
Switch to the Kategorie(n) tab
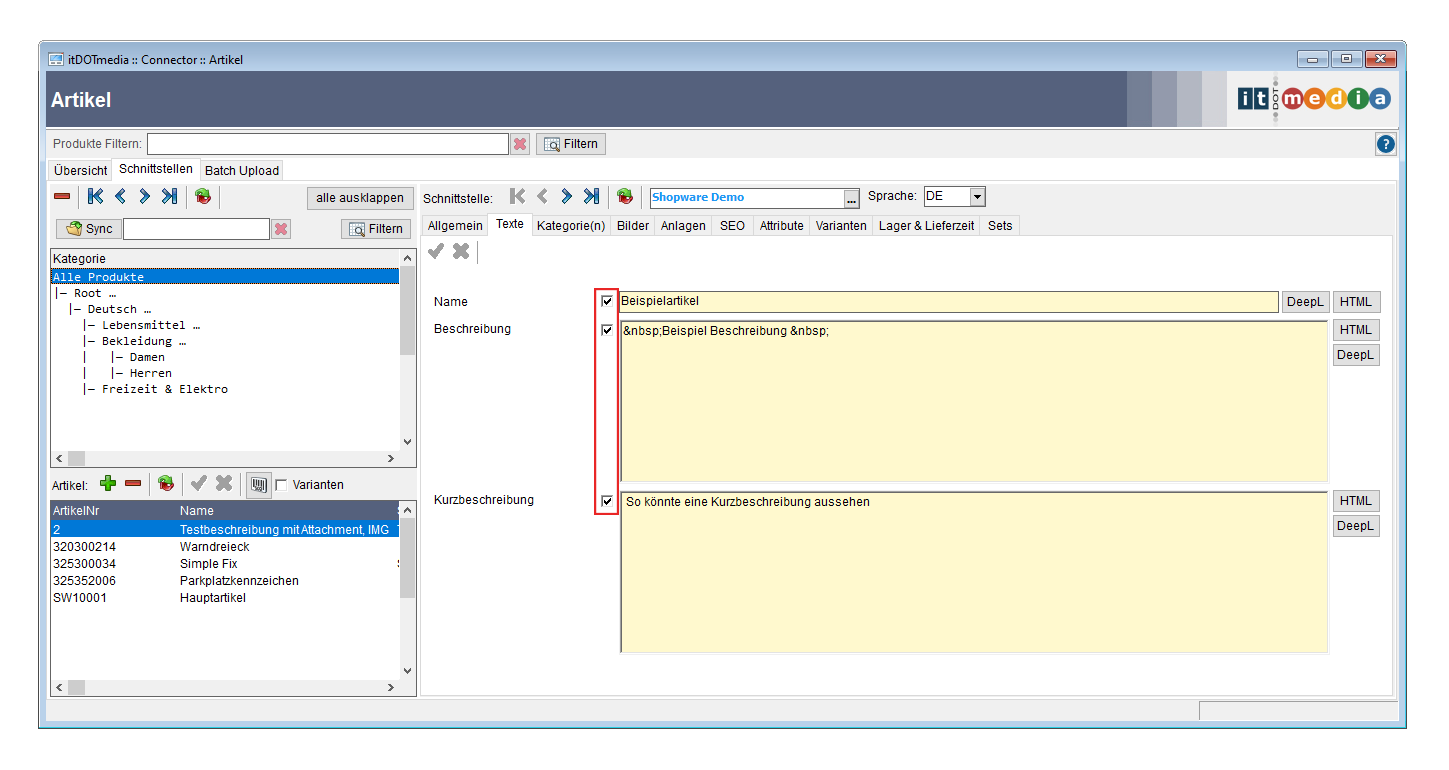[571, 226]
